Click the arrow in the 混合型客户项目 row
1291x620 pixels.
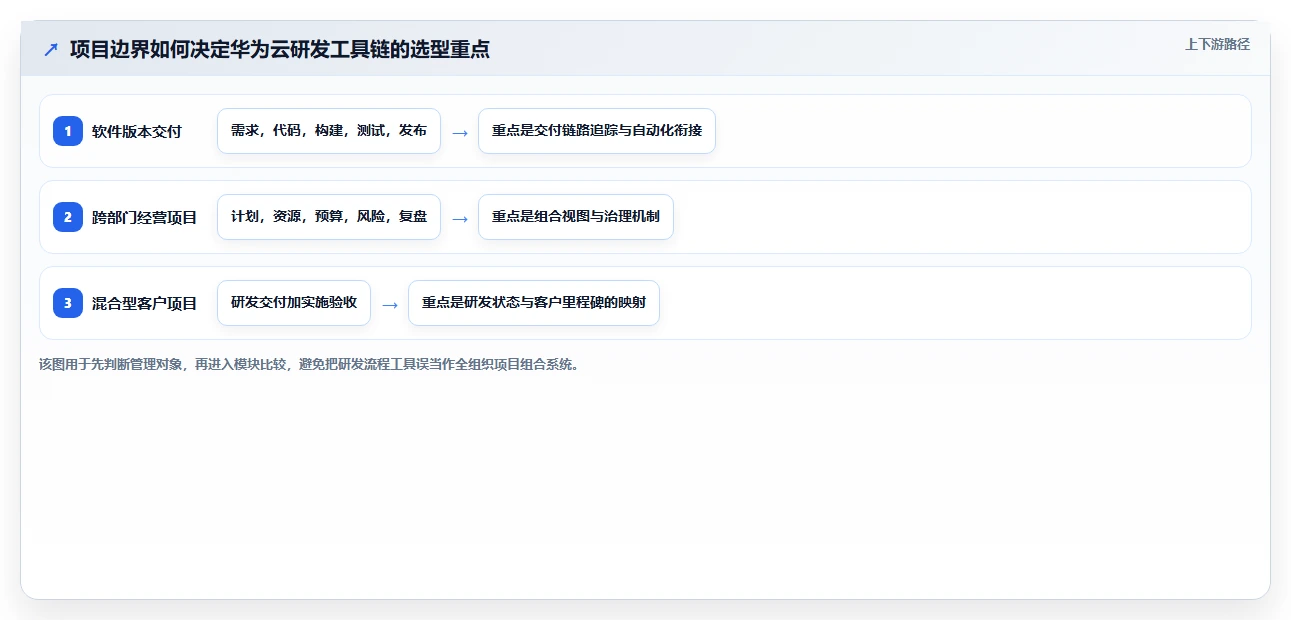click(x=390, y=304)
